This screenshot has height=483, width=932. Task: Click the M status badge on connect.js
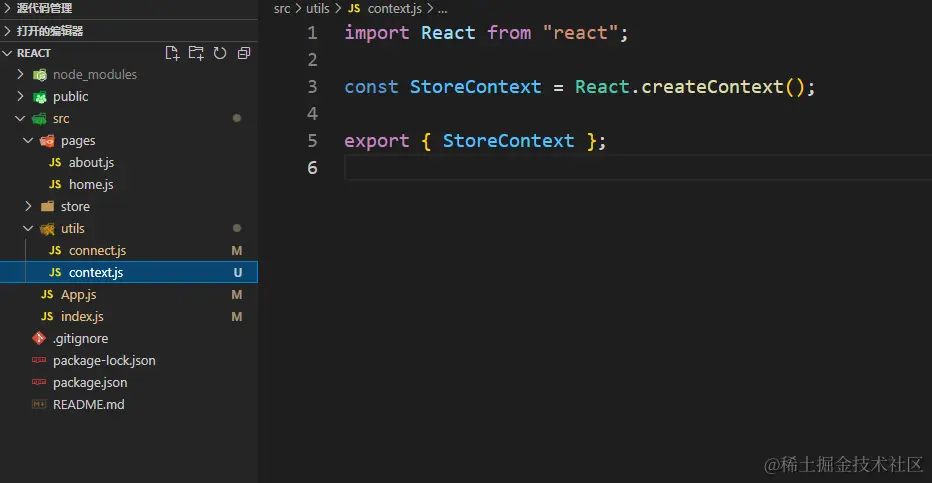click(237, 250)
